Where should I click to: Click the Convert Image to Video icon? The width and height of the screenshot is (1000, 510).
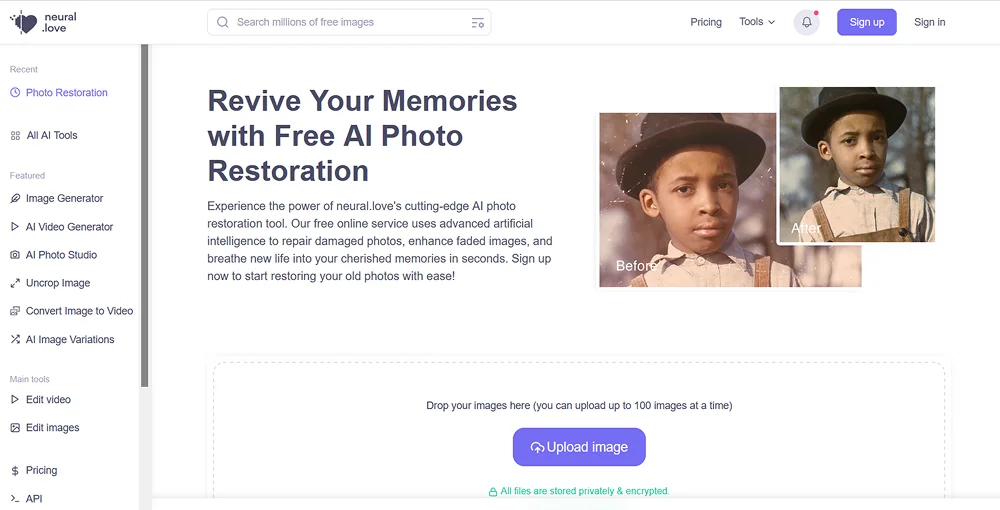pos(15,311)
